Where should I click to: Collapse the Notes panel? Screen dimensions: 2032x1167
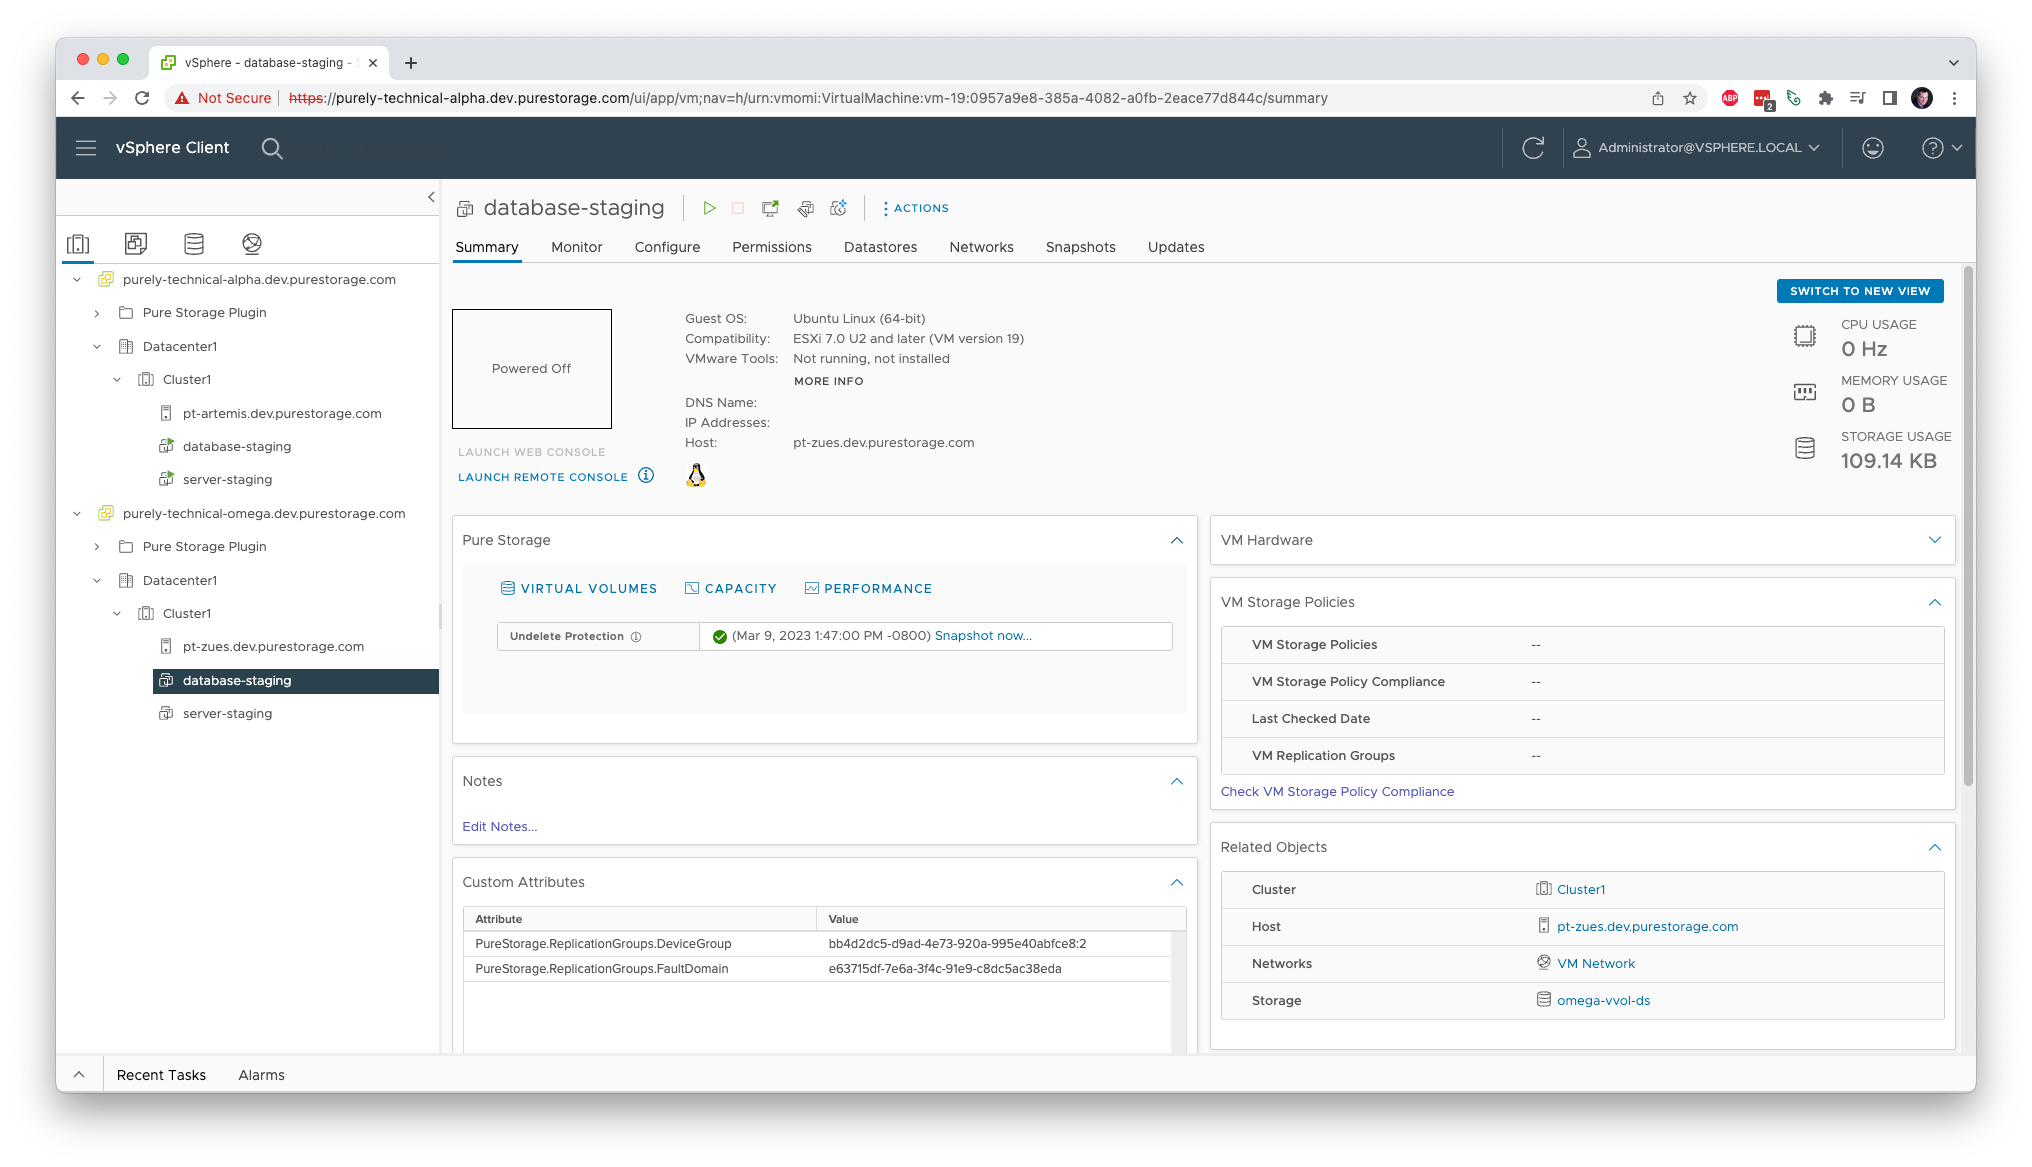[1177, 782]
